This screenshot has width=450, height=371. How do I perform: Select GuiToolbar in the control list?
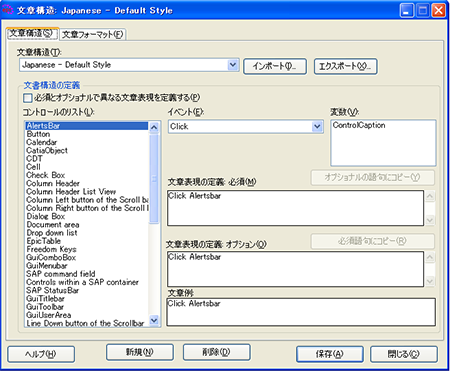pos(86,307)
